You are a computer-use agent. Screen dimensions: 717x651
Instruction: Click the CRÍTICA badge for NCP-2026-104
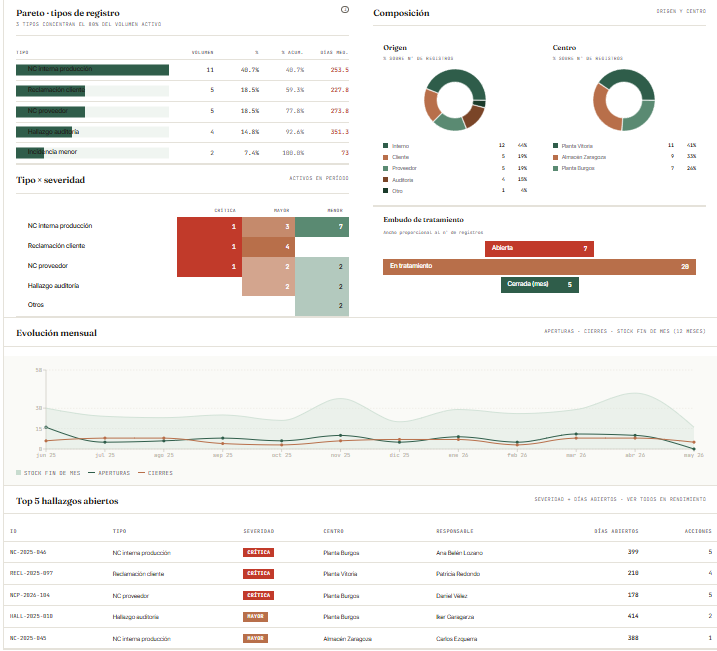click(258, 595)
